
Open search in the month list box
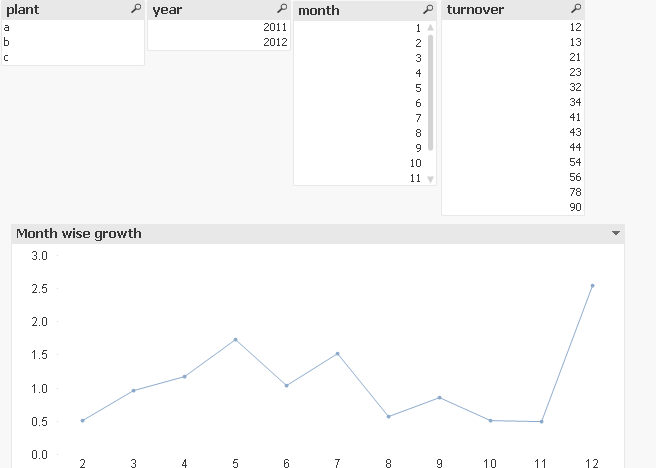428,9
